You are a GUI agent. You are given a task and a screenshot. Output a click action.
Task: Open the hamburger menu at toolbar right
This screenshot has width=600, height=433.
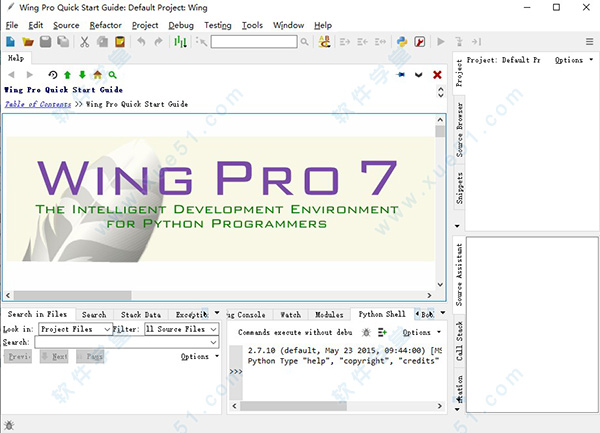point(590,41)
